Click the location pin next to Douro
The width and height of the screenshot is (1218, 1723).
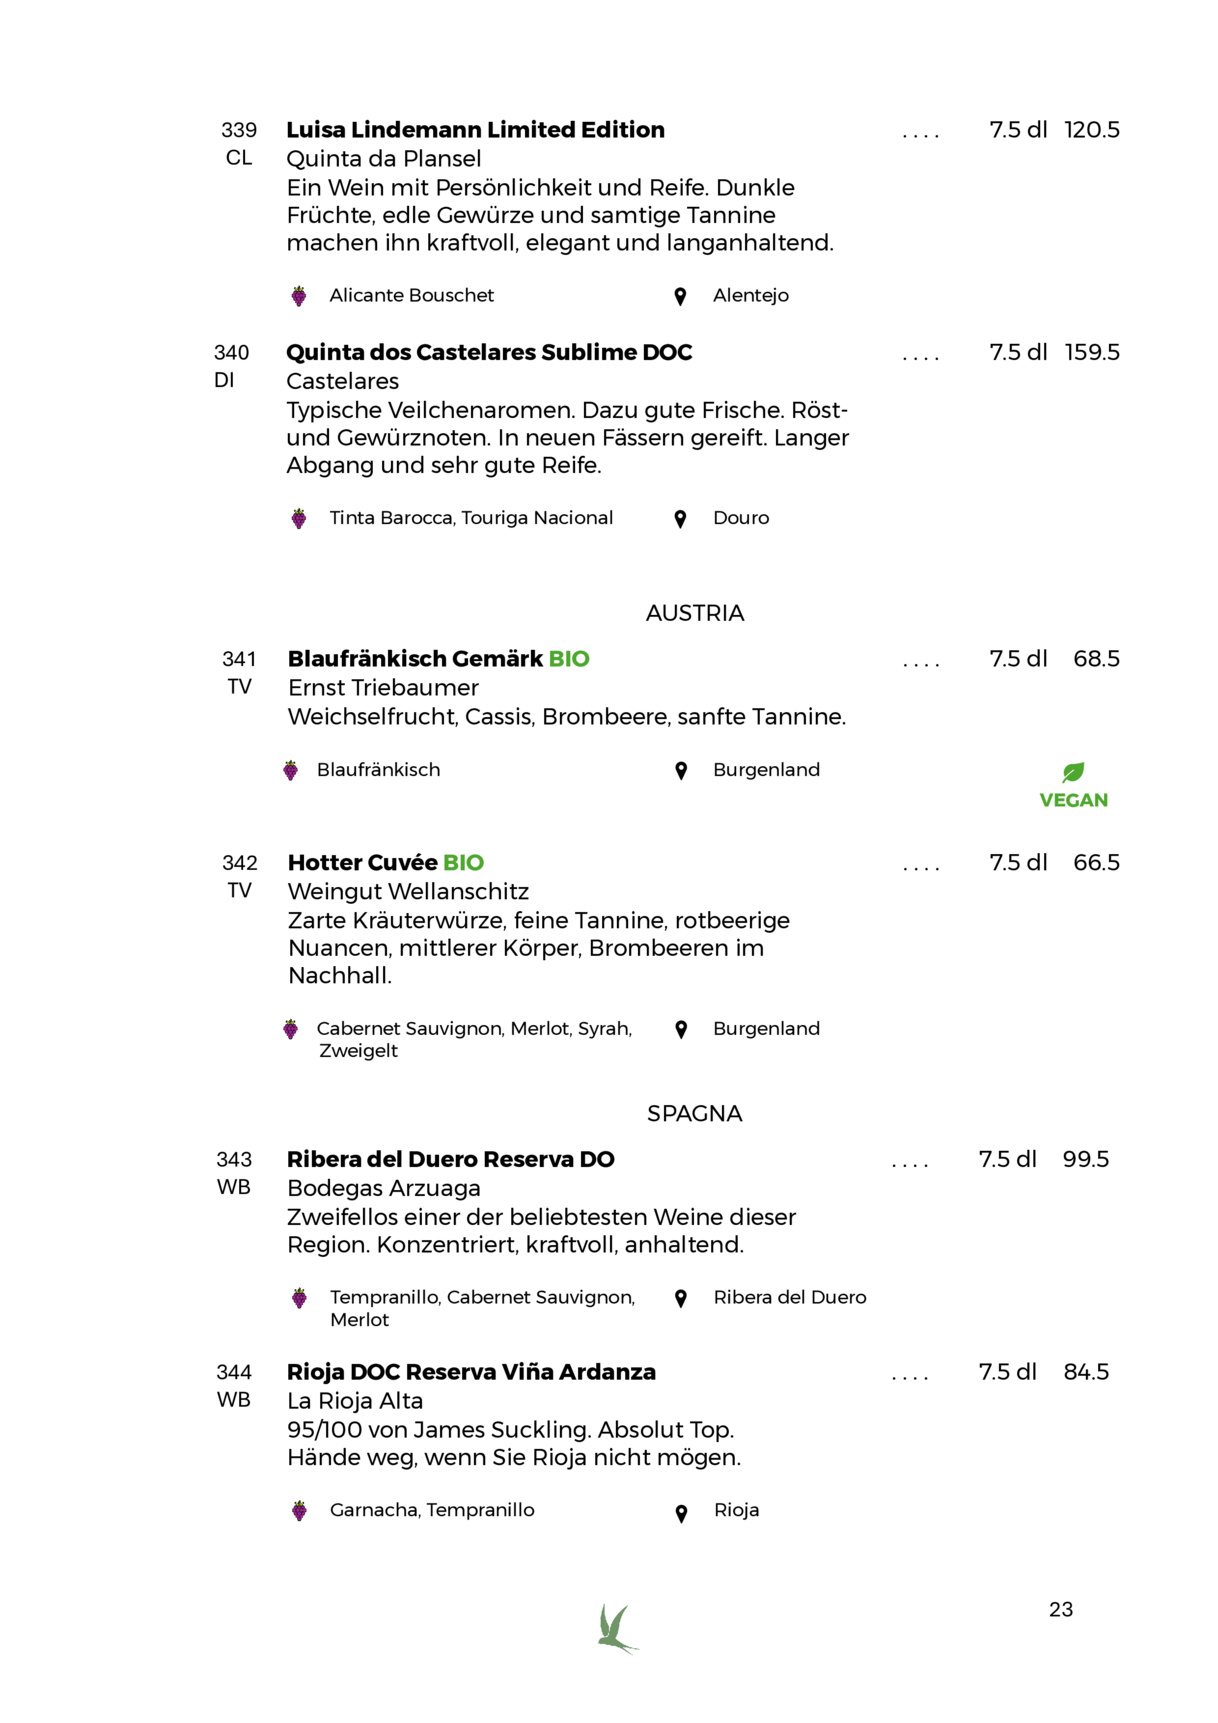click(x=680, y=519)
